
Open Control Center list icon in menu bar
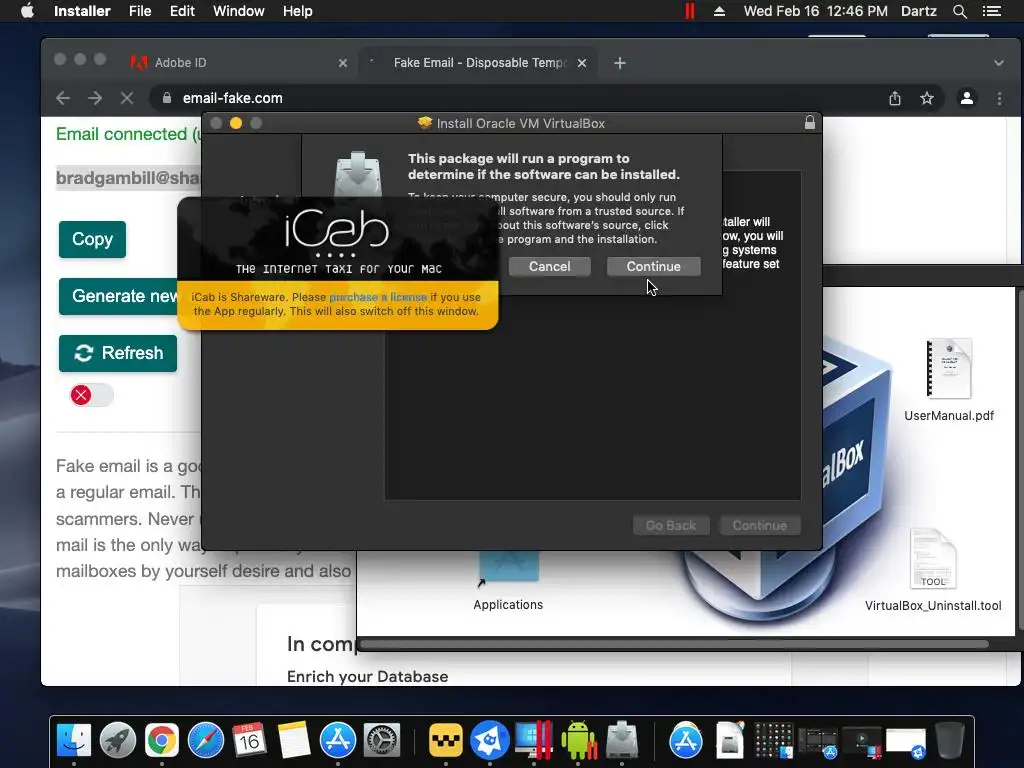[x=991, y=11]
